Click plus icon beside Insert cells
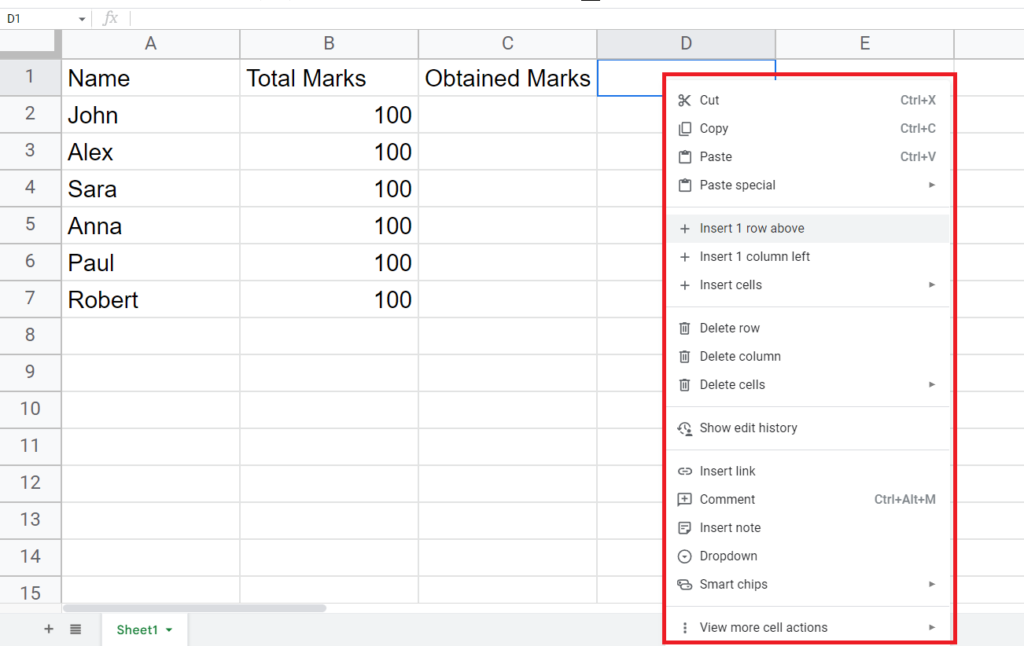 tap(684, 285)
